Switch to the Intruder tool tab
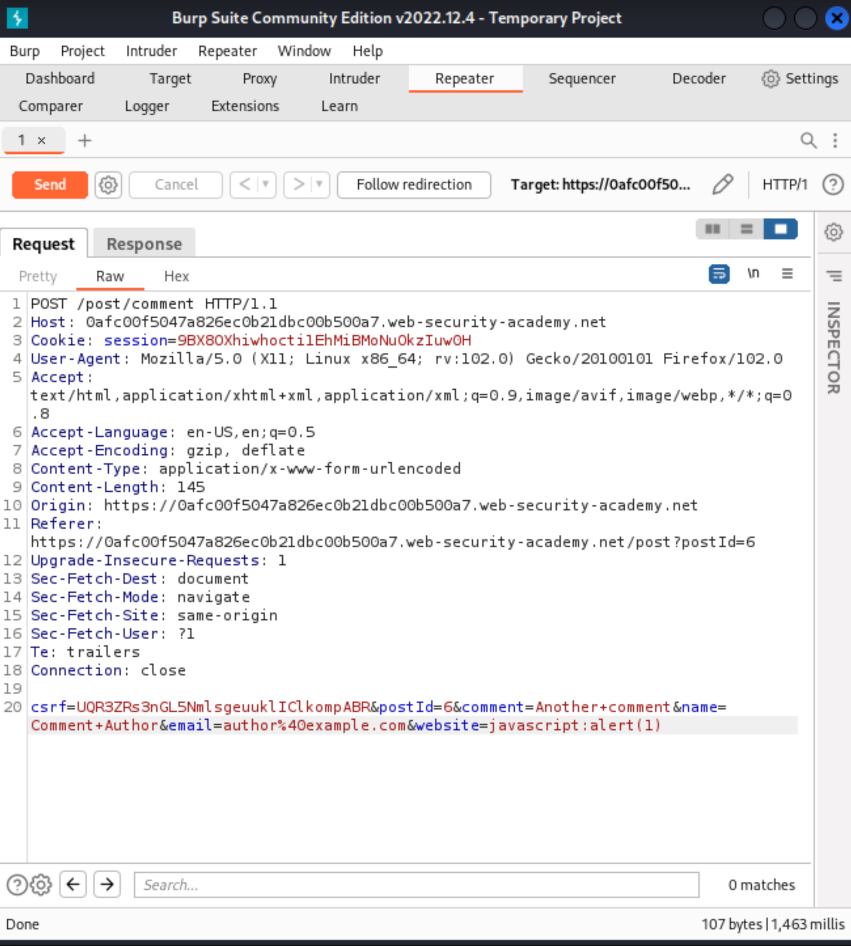 pos(354,79)
